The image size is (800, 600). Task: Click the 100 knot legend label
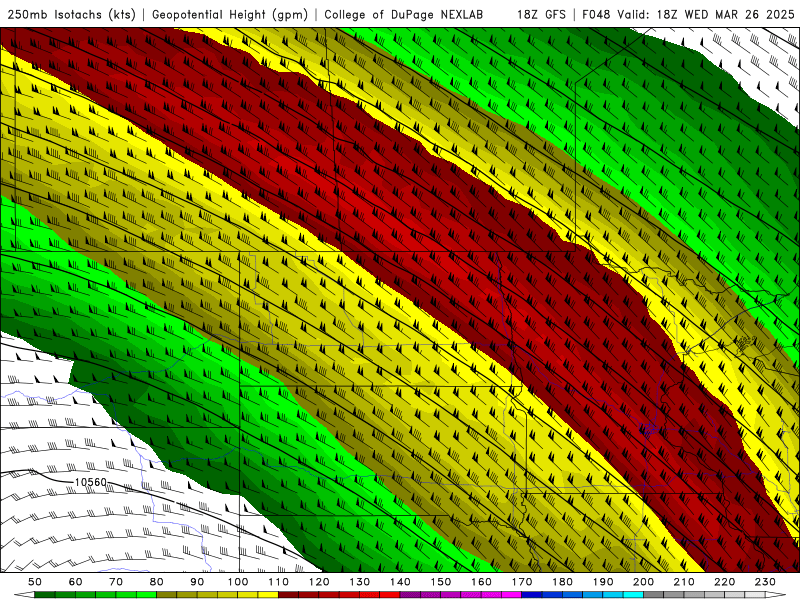(238, 582)
